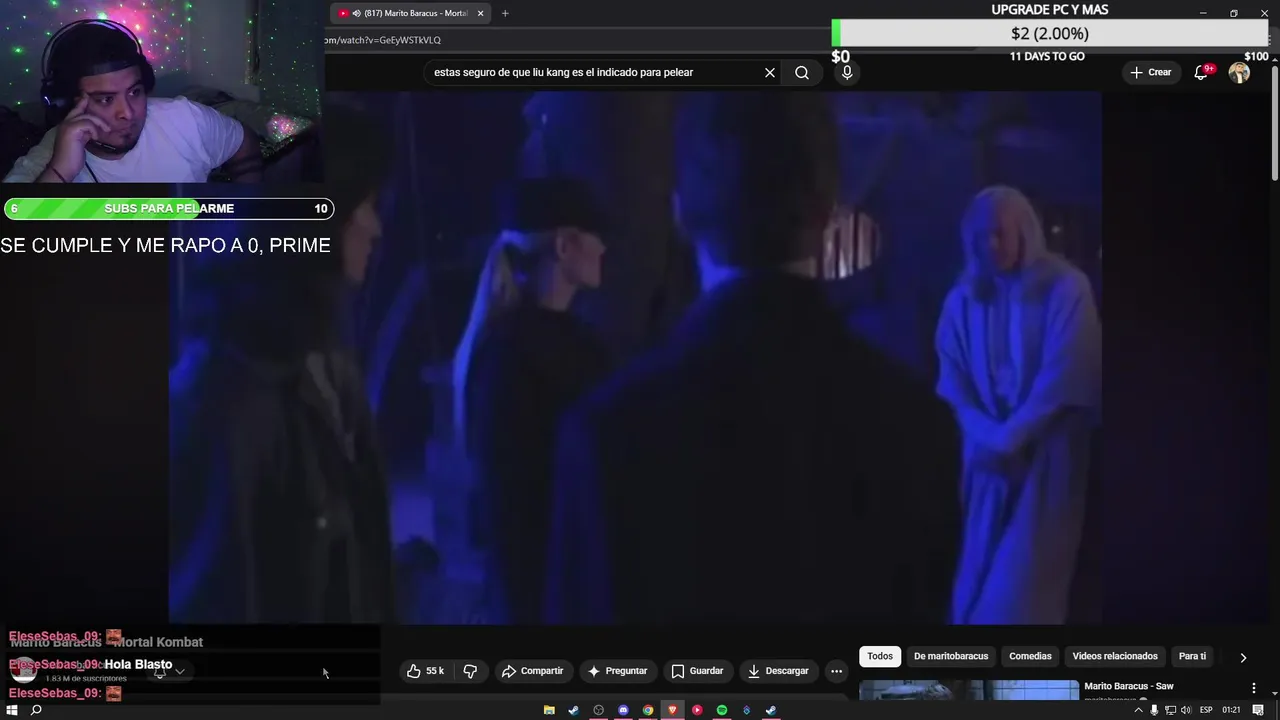
Task: Click the YouTube search magnifier button
Action: (x=802, y=72)
